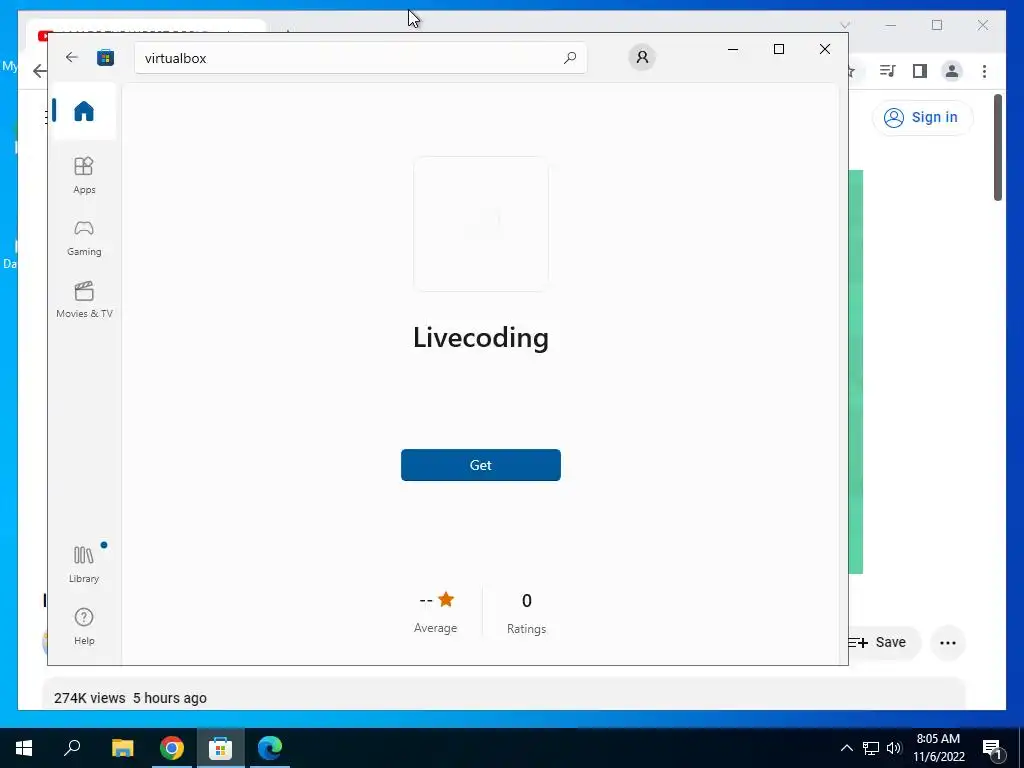Get the Livecoding app
This screenshot has width=1024, height=768.
[x=481, y=465]
